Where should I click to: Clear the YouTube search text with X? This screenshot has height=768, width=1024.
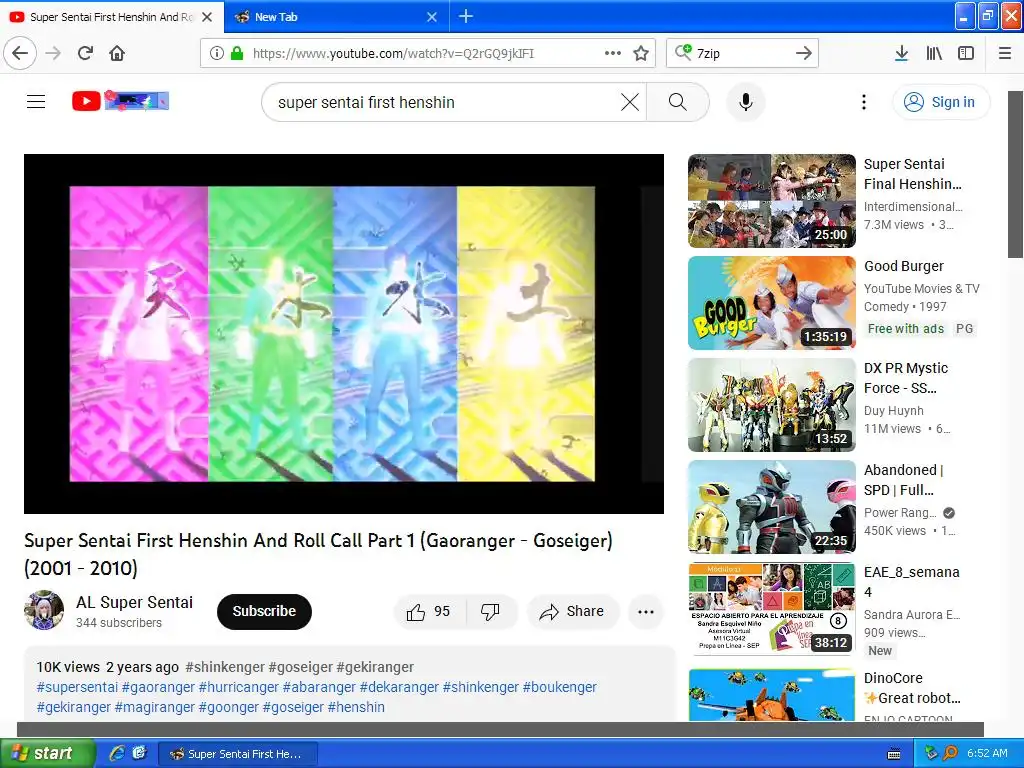(630, 102)
